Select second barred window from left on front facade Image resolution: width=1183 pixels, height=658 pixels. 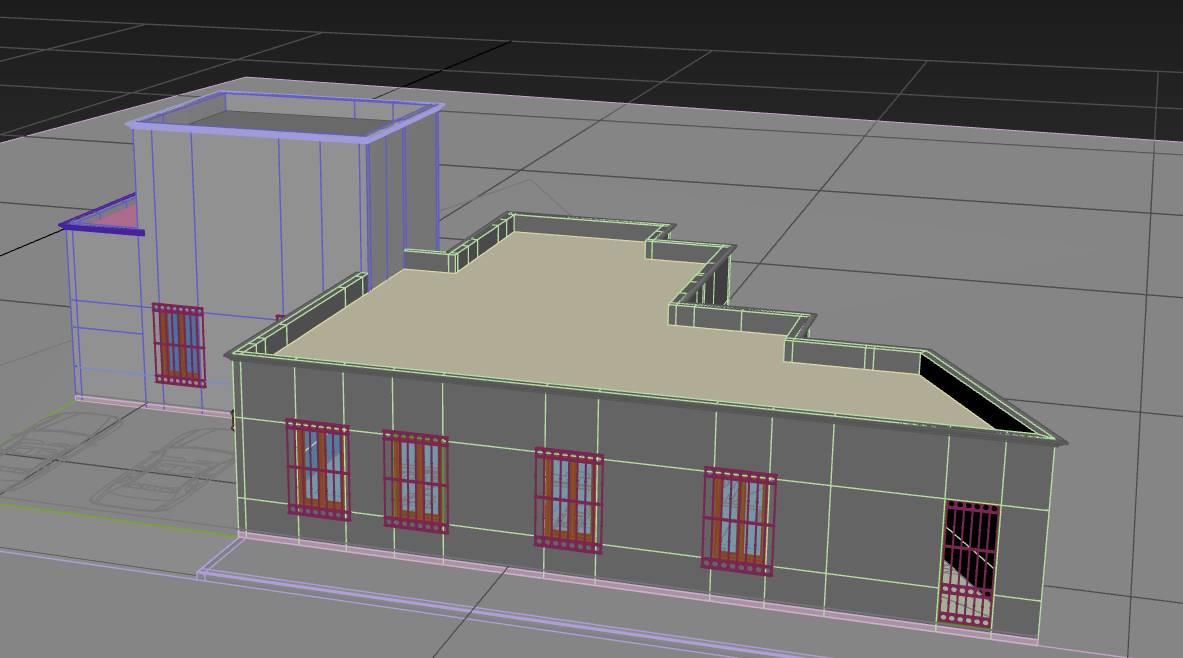[415, 482]
